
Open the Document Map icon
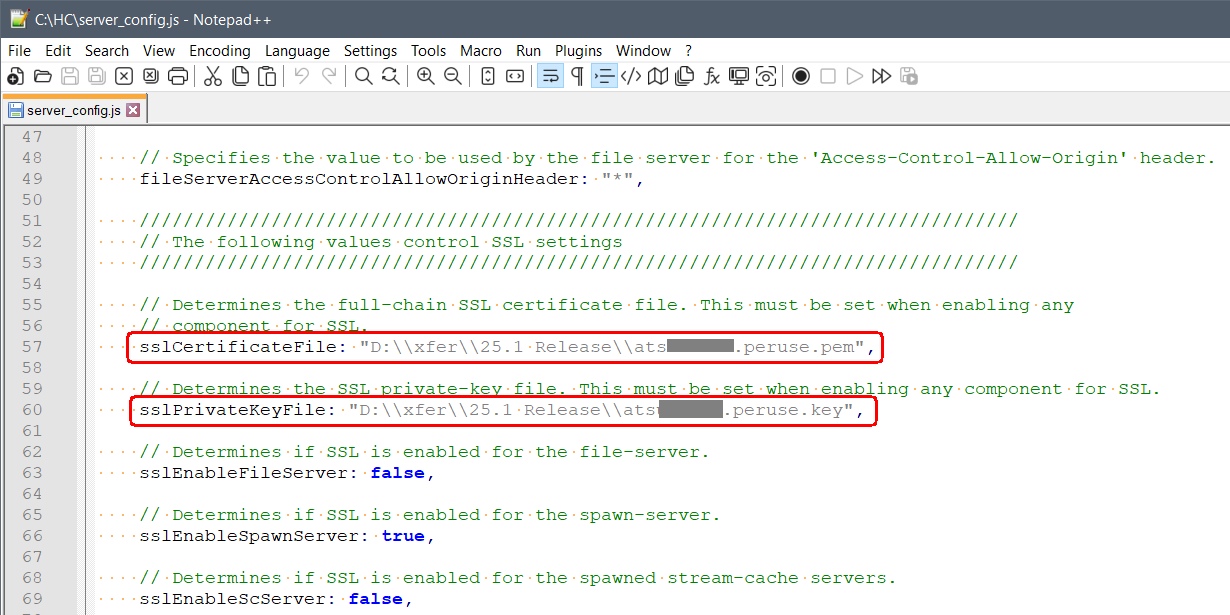click(658, 76)
